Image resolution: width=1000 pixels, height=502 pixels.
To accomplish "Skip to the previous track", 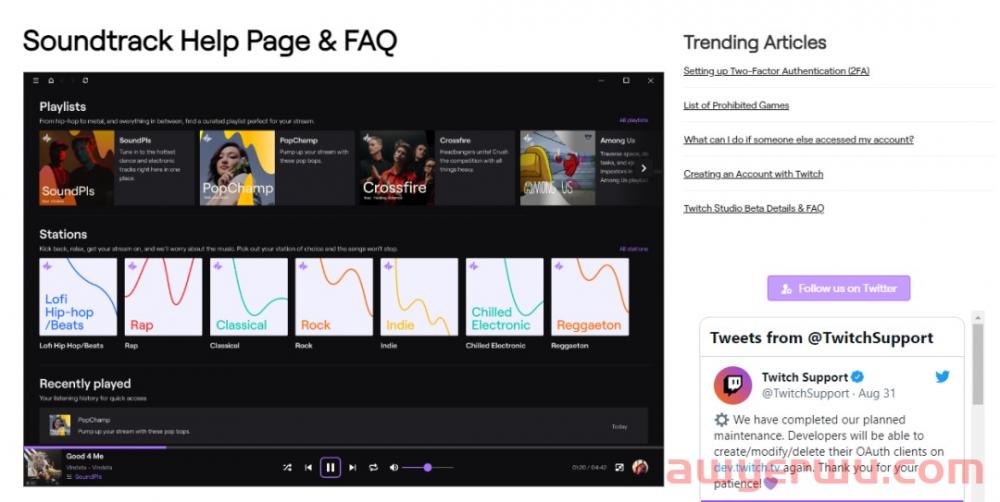I will click(308, 468).
